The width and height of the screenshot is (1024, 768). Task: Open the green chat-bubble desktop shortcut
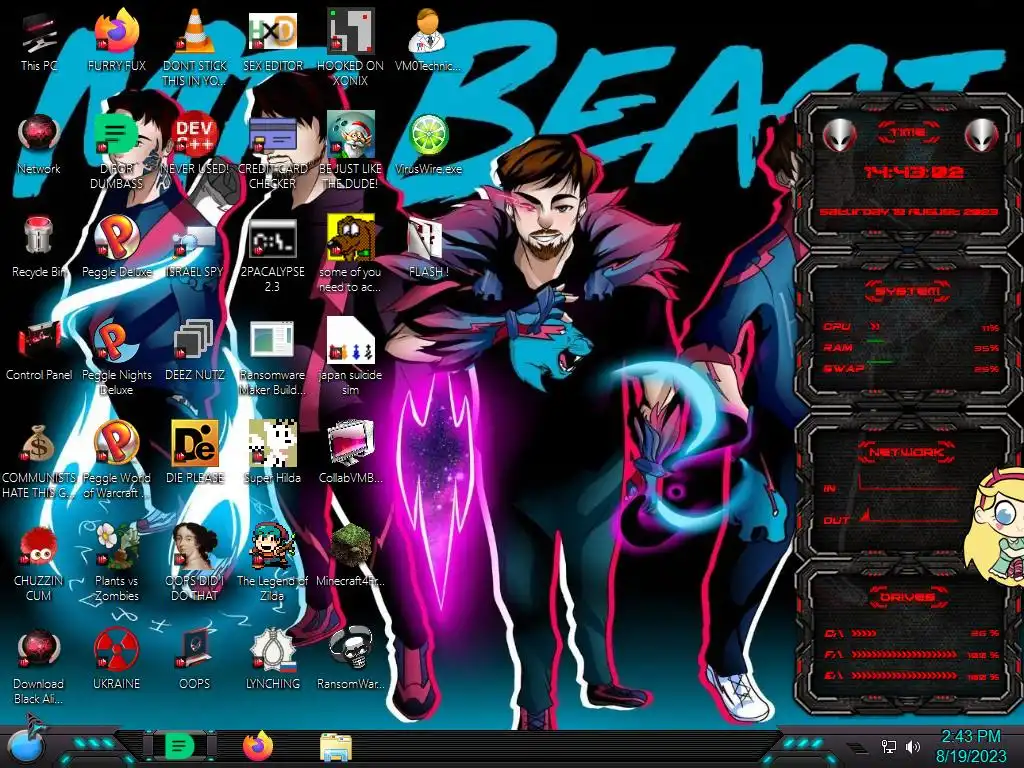tap(116, 150)
